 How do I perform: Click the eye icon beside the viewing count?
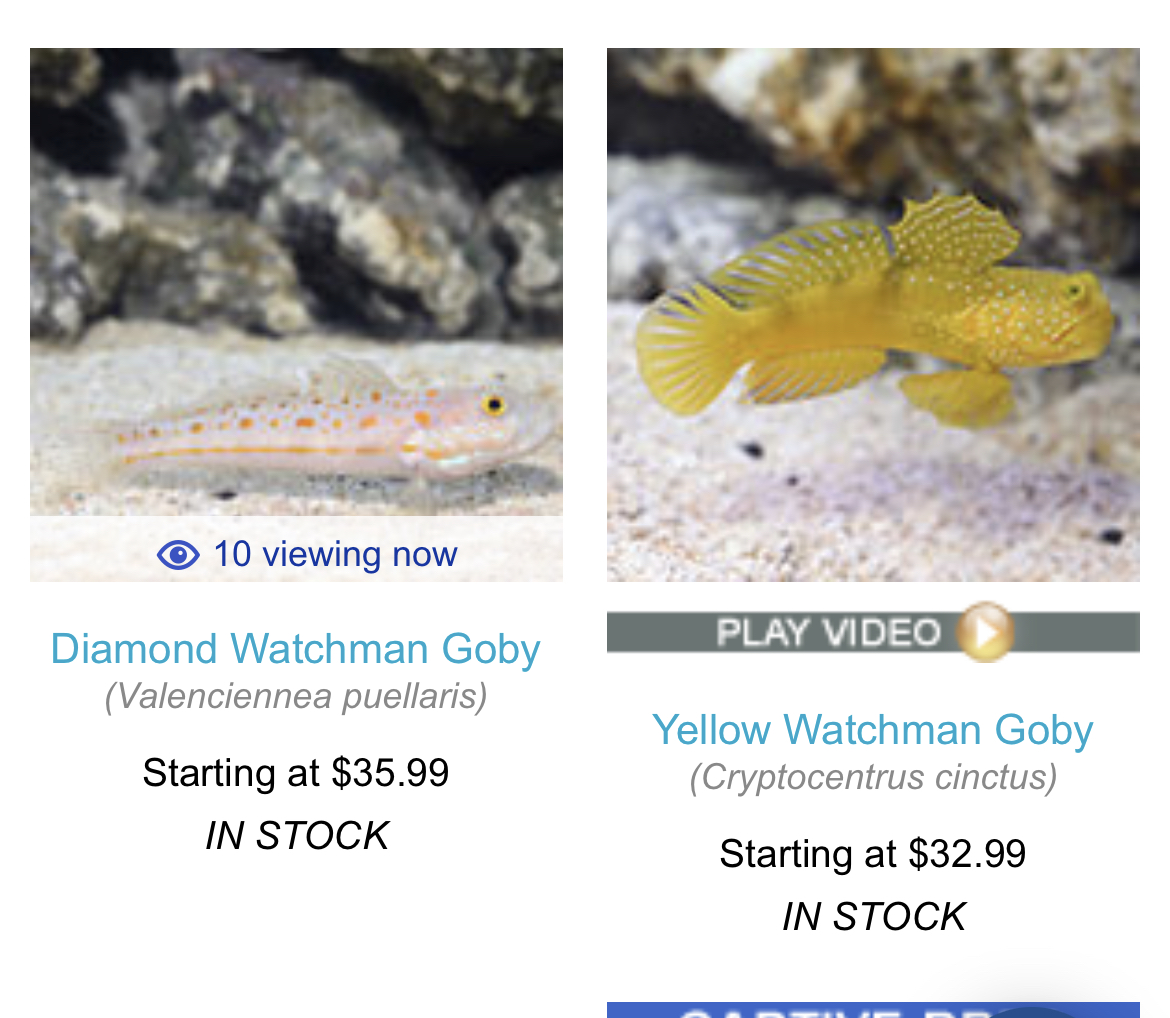[178, 554]
